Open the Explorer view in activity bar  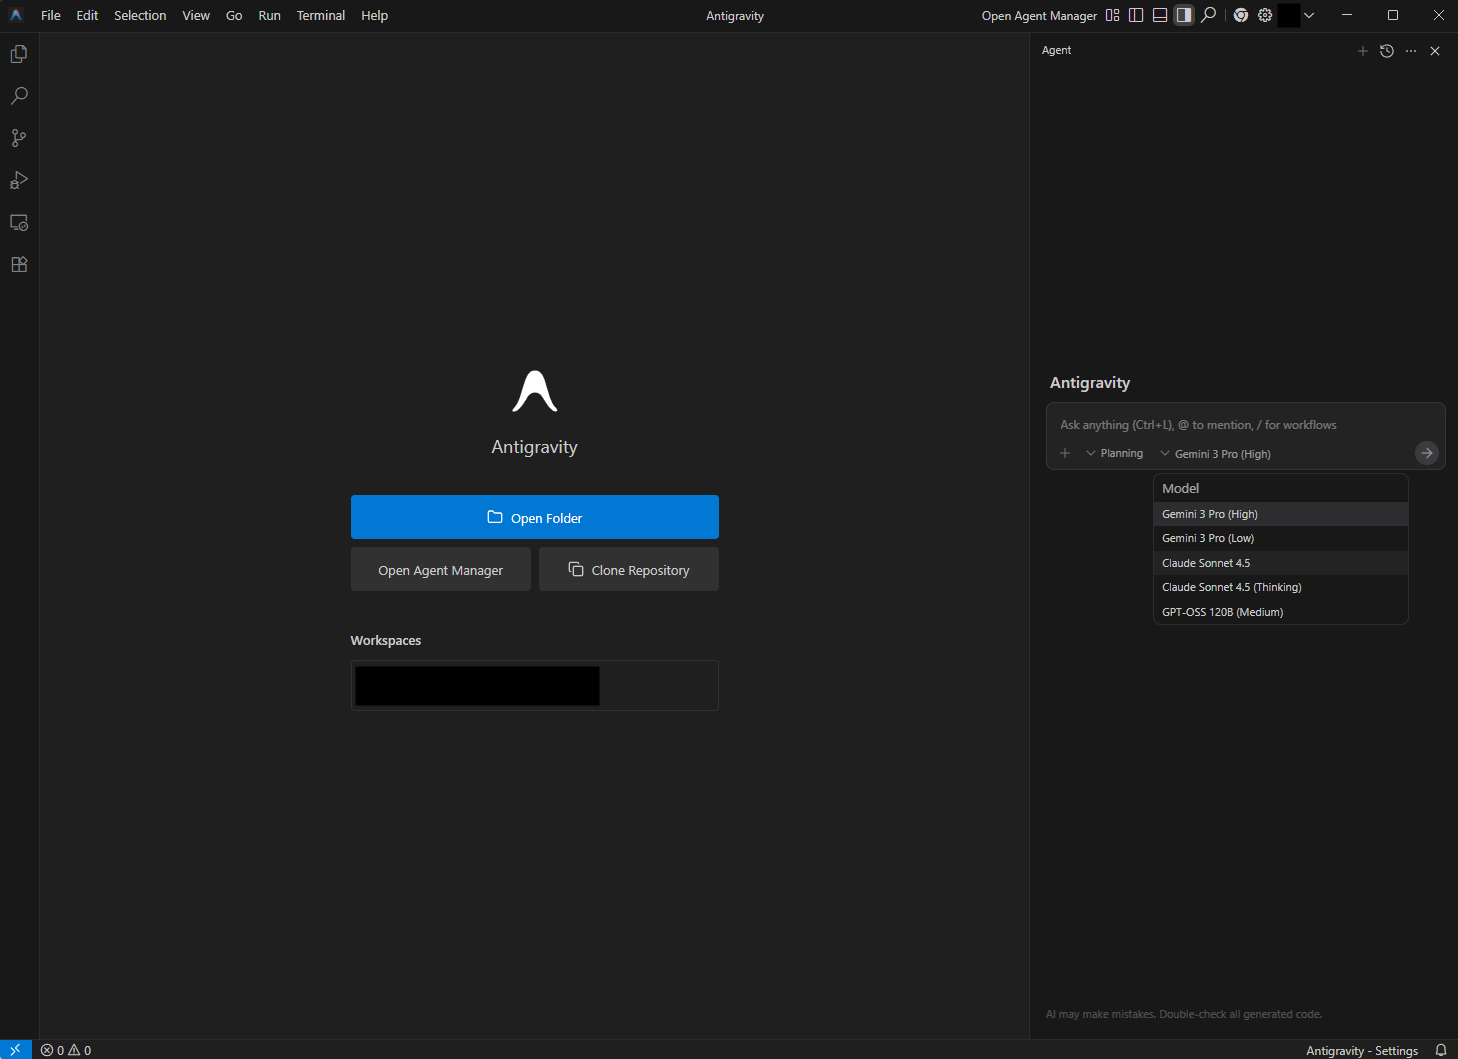pos(19,54)
